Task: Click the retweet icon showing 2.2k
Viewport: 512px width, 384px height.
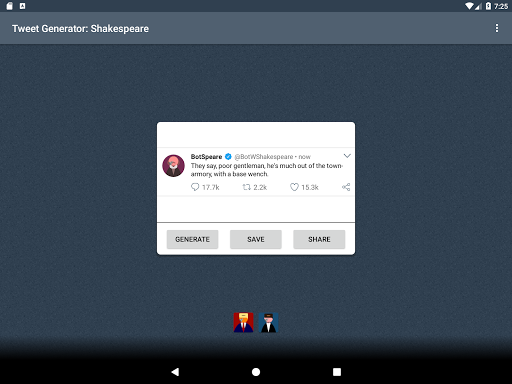Action: pos(246,187)
